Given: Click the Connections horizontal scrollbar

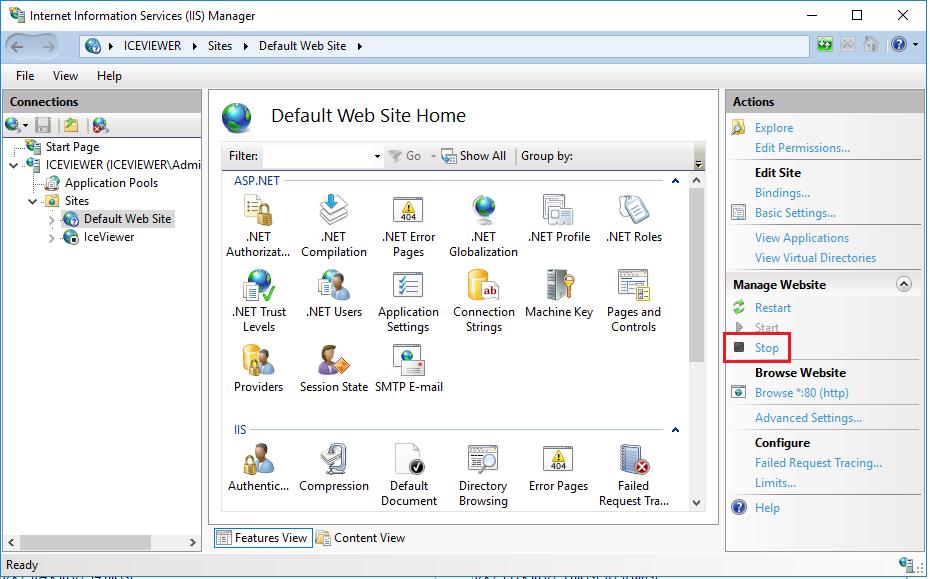Looking at the screenshot, I should (85, 542).
